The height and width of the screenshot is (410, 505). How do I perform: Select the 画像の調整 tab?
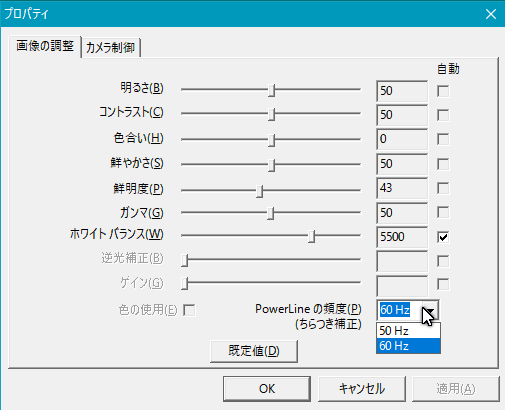coord(45,46)
